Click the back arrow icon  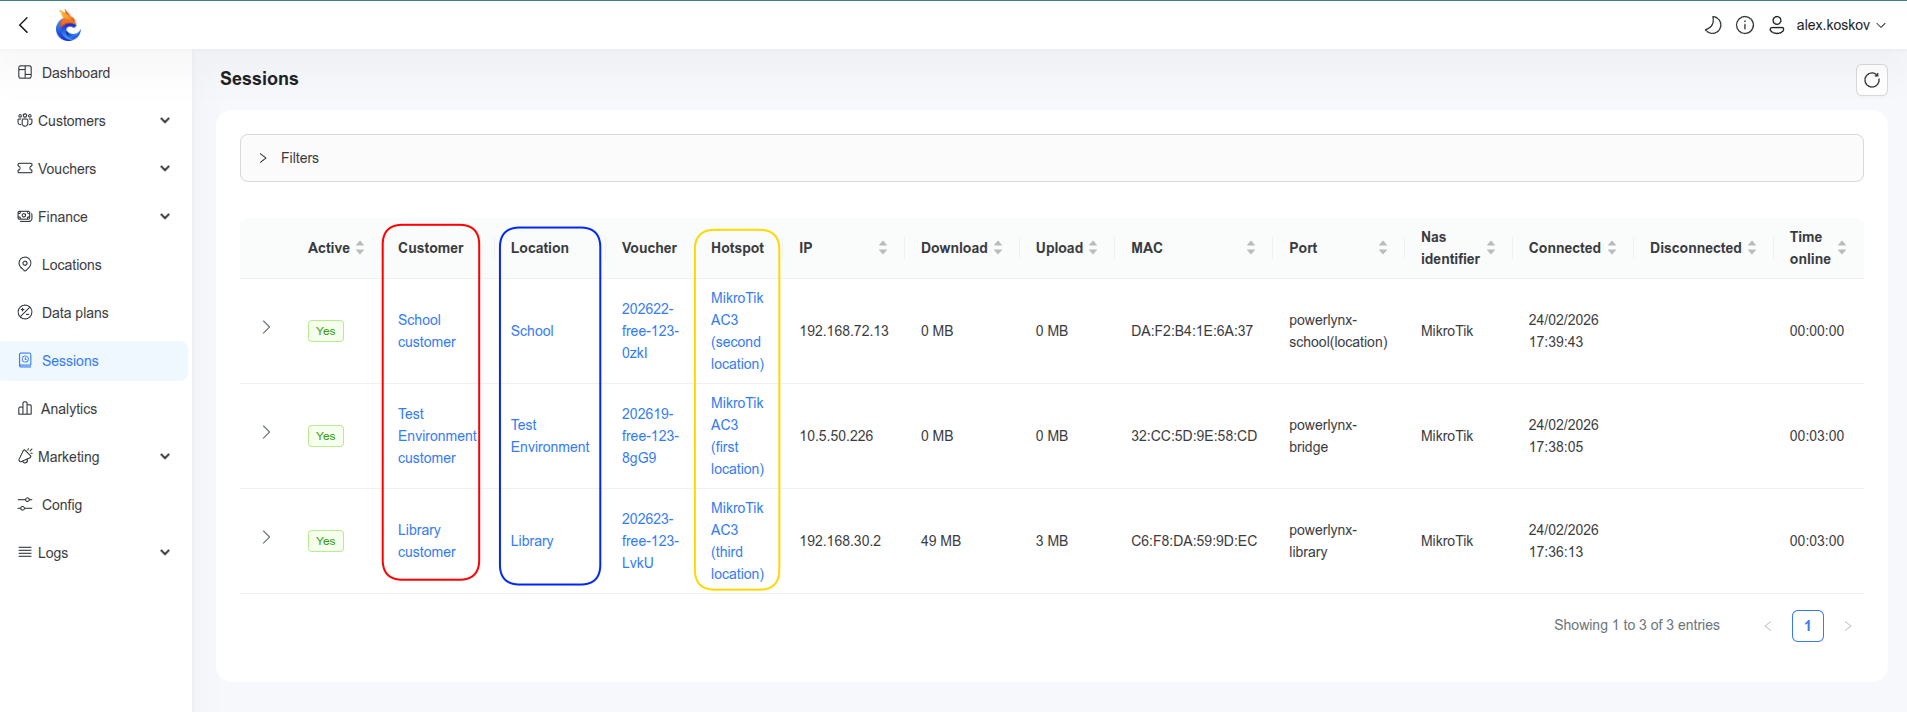coord(24,25)
